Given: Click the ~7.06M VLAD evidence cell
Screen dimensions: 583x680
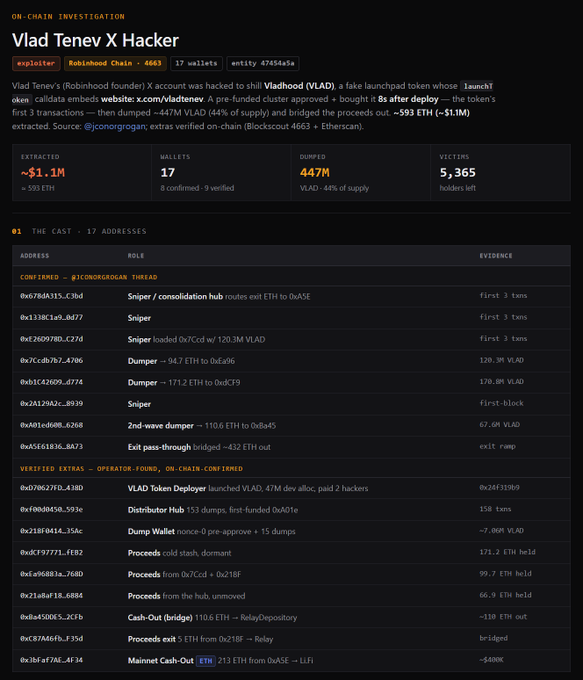Looking at the screenshot, I should click(x=501, y=531).
